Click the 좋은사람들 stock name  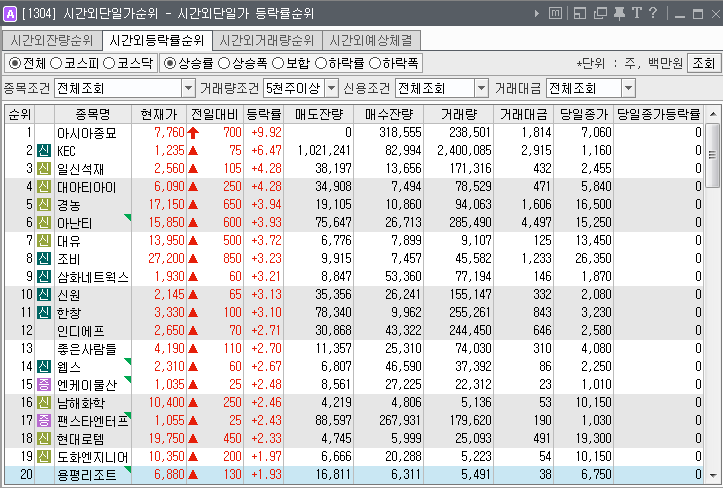[x=86, y=349]
